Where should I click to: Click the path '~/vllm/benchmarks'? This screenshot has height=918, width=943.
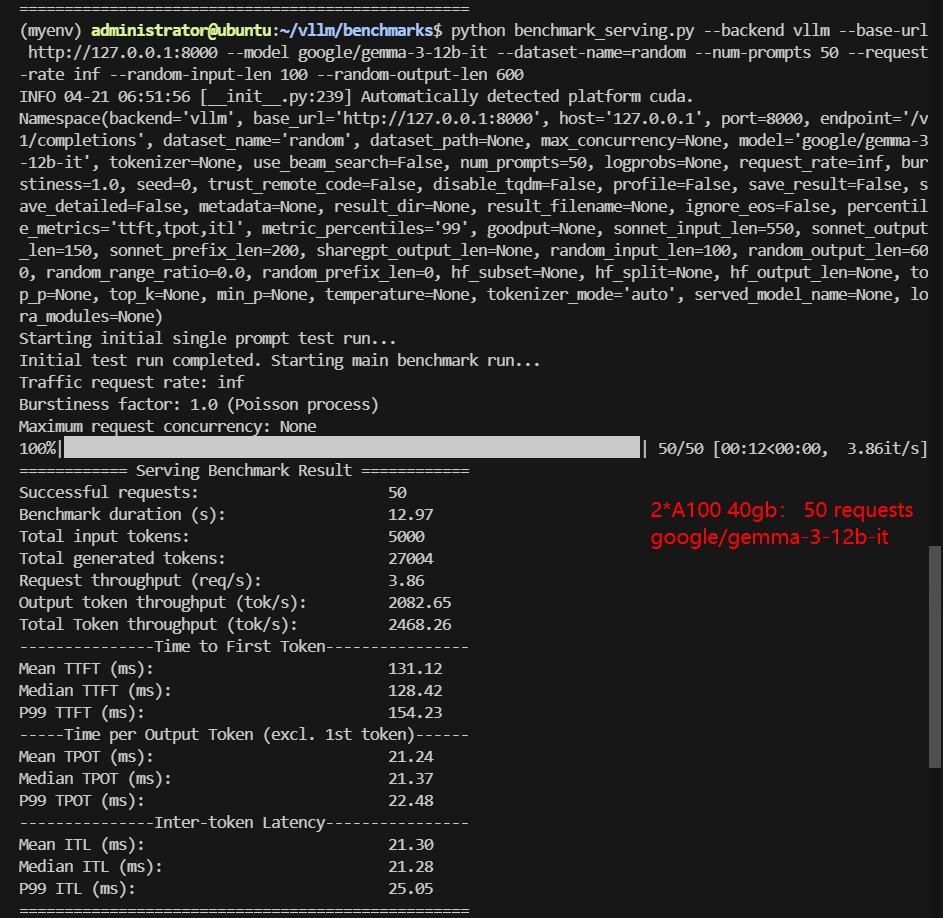(356, 31)
